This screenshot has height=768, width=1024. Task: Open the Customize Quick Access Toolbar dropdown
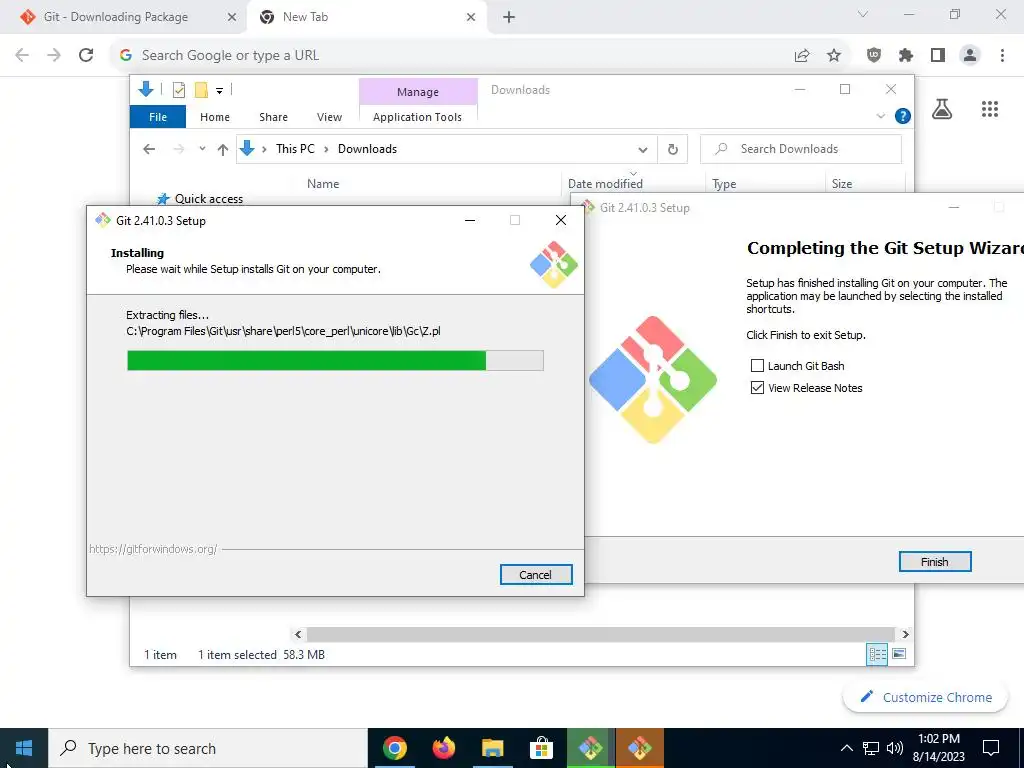pos(219,91)
